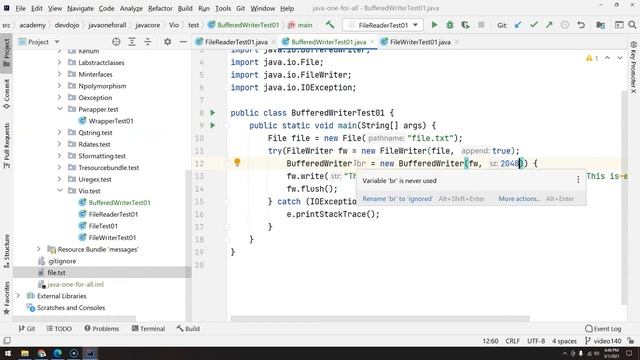Rollback changes with the undo icon
Viewport: 640px width, 360px height.
click(x=581, y=25)
